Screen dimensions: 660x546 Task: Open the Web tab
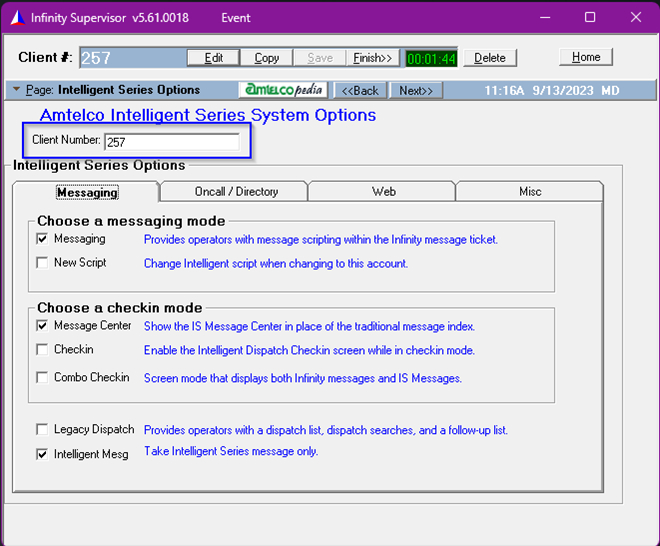[383, 191]
